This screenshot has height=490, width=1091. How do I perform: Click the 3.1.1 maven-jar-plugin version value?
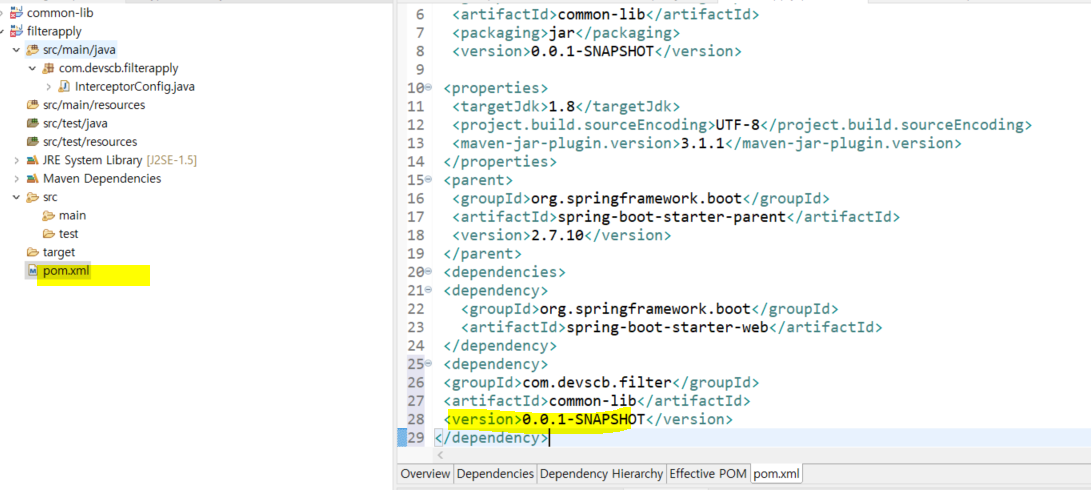pyautogui.click(x=703, y=143)
